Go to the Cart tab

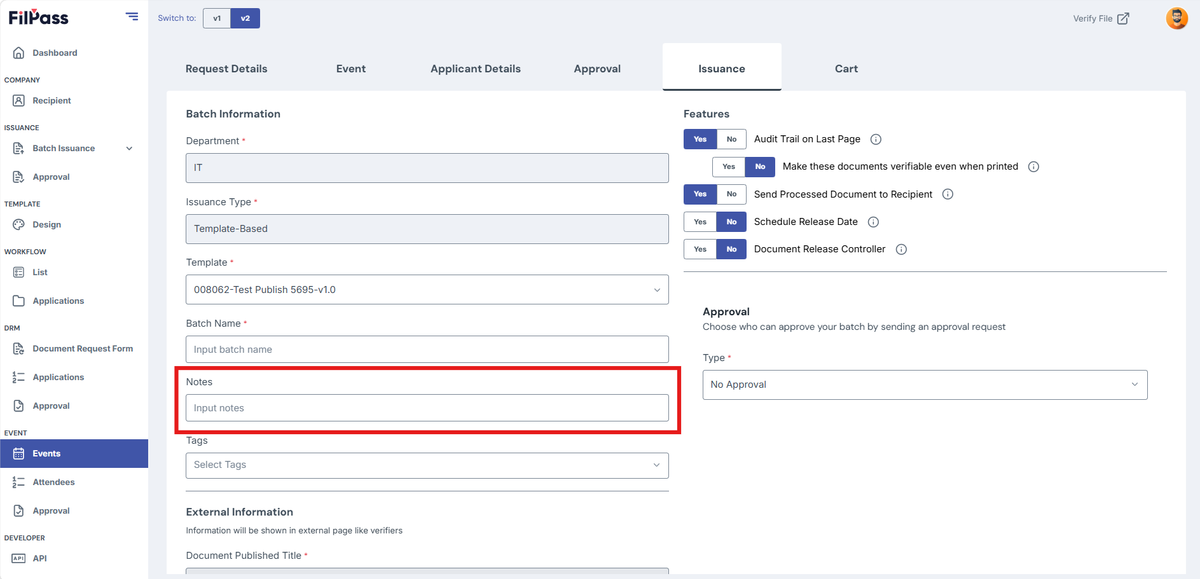click(846, 69)
